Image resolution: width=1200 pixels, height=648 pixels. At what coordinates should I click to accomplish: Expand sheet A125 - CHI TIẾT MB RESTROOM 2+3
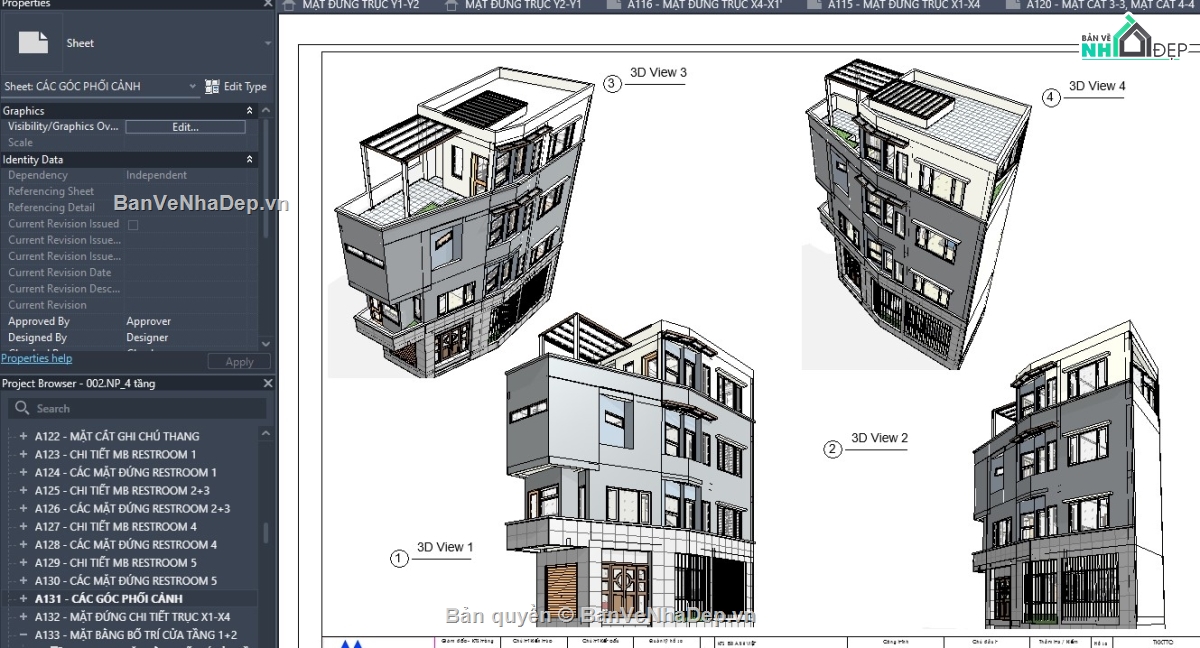click(23, 490)
